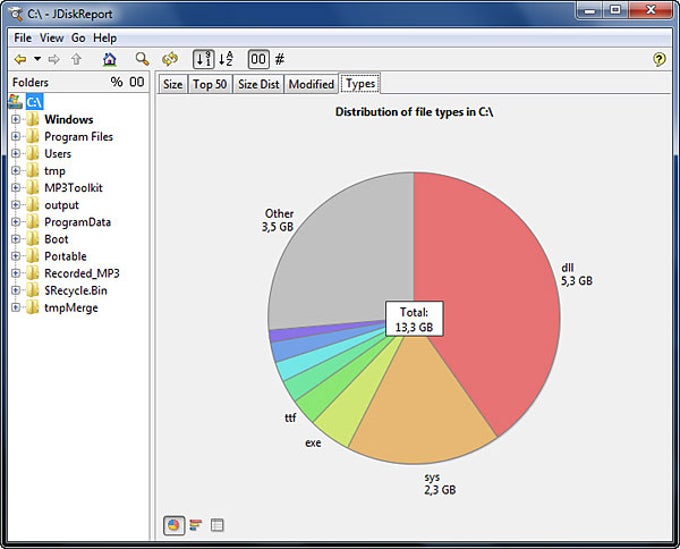Click the 00 column header in Folders
The height and width of the screenshot is (549, 680).
pyautogui.click(x=137, y=82)
